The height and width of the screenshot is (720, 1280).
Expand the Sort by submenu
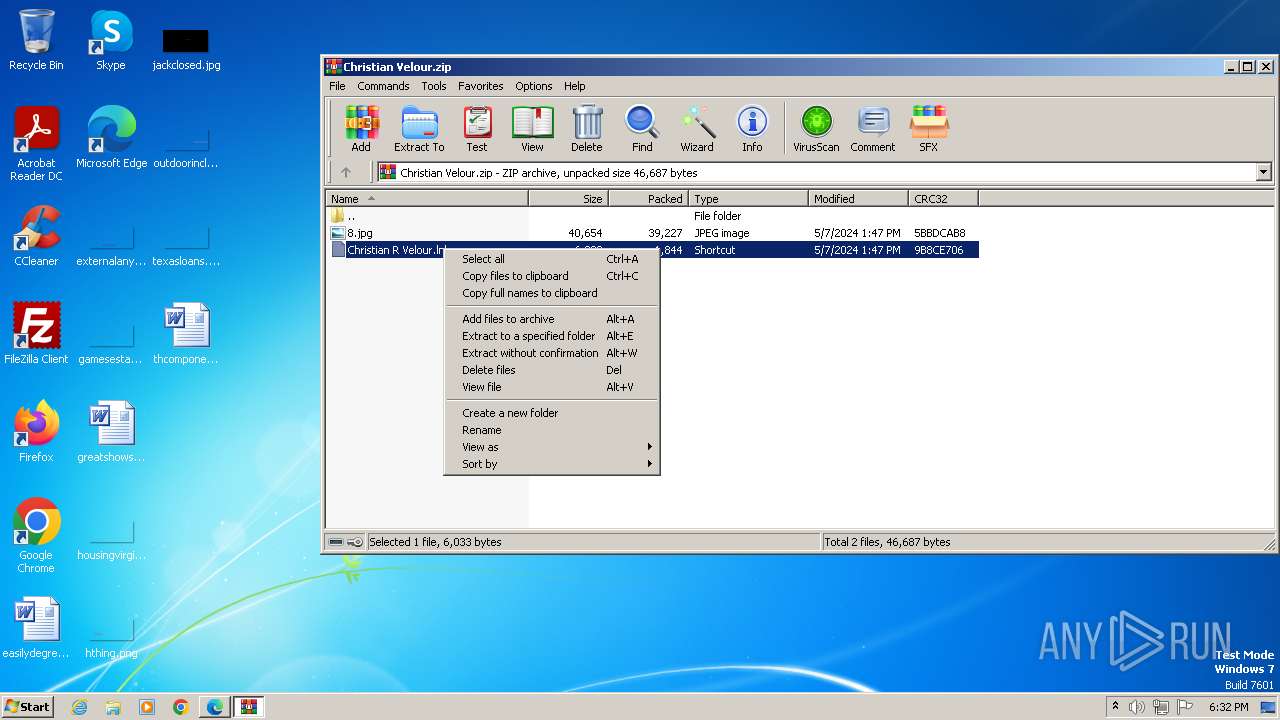552,464
